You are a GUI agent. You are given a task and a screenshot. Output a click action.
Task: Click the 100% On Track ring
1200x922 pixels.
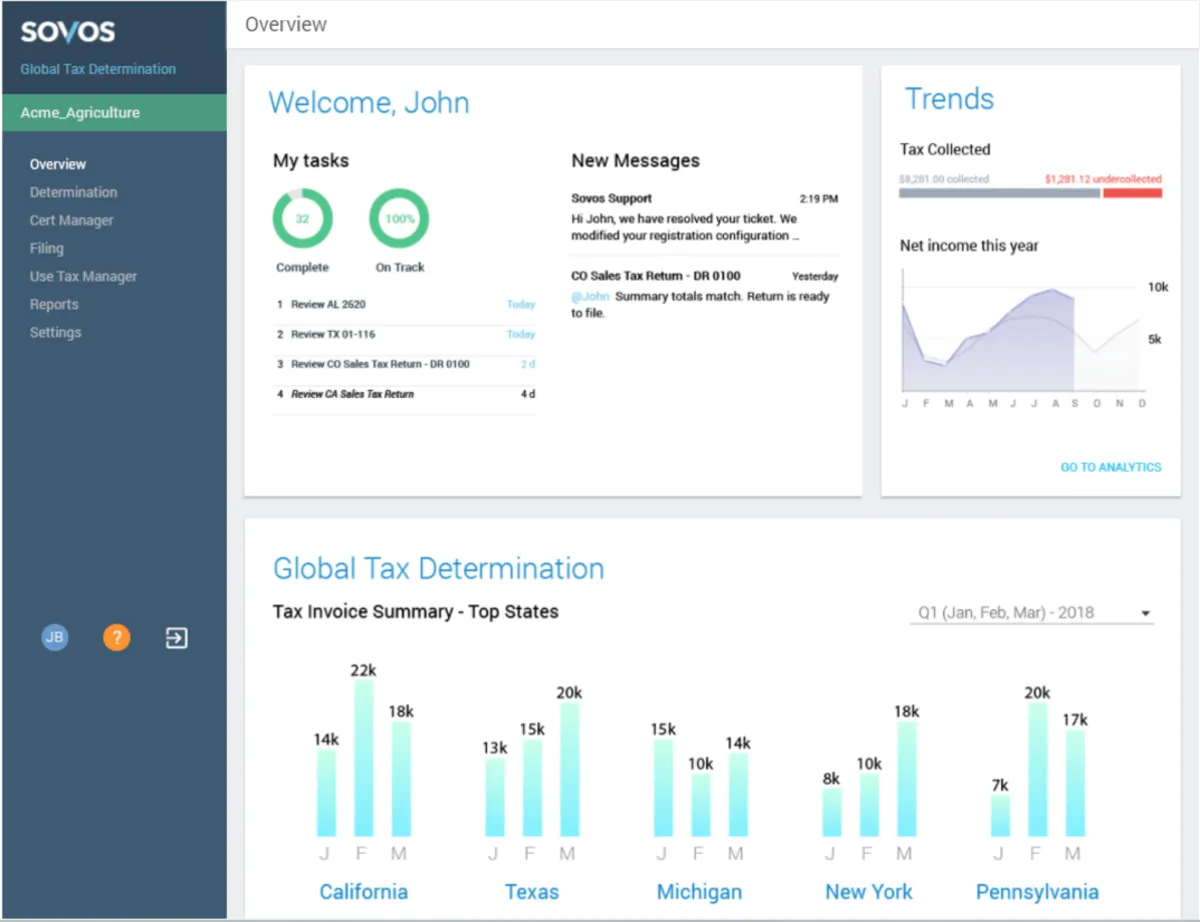click(399, 218)
